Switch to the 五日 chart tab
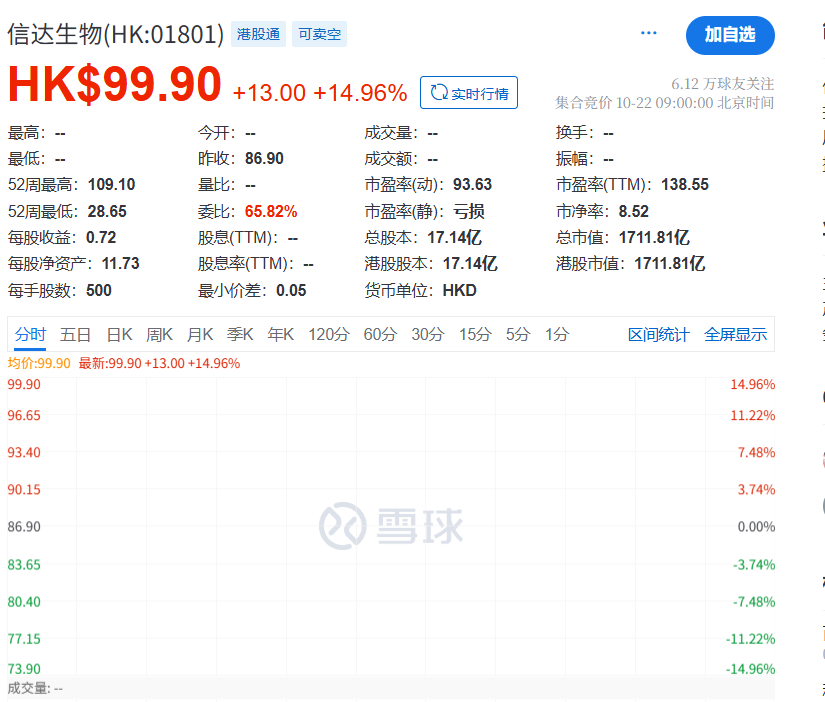825x702 pixels. click(x=75, y=335)
